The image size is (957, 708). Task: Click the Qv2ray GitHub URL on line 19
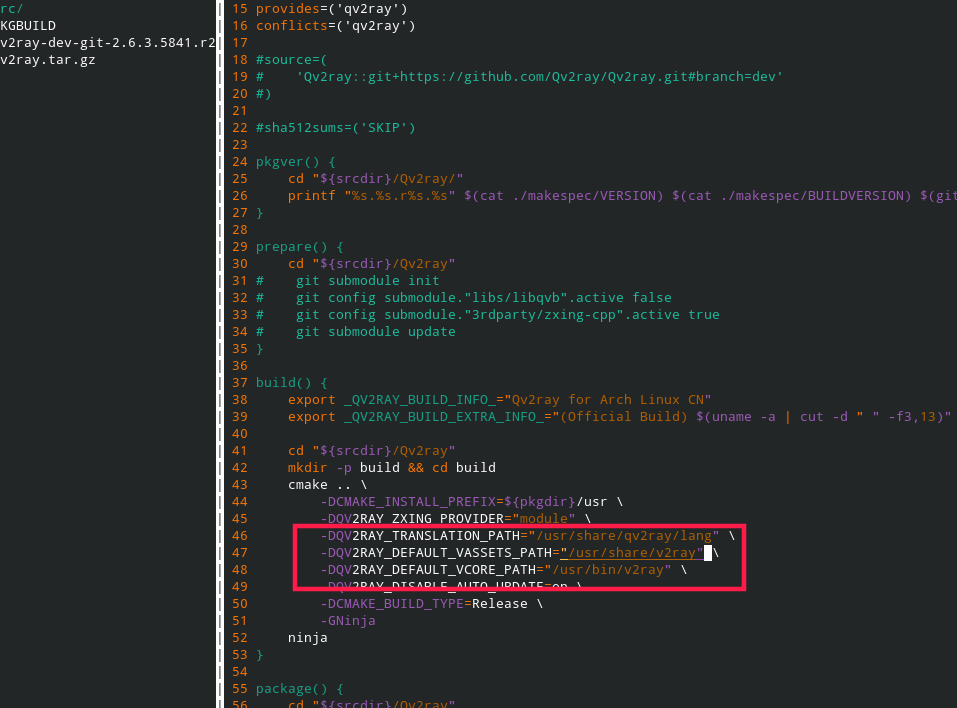coord(540,77)
